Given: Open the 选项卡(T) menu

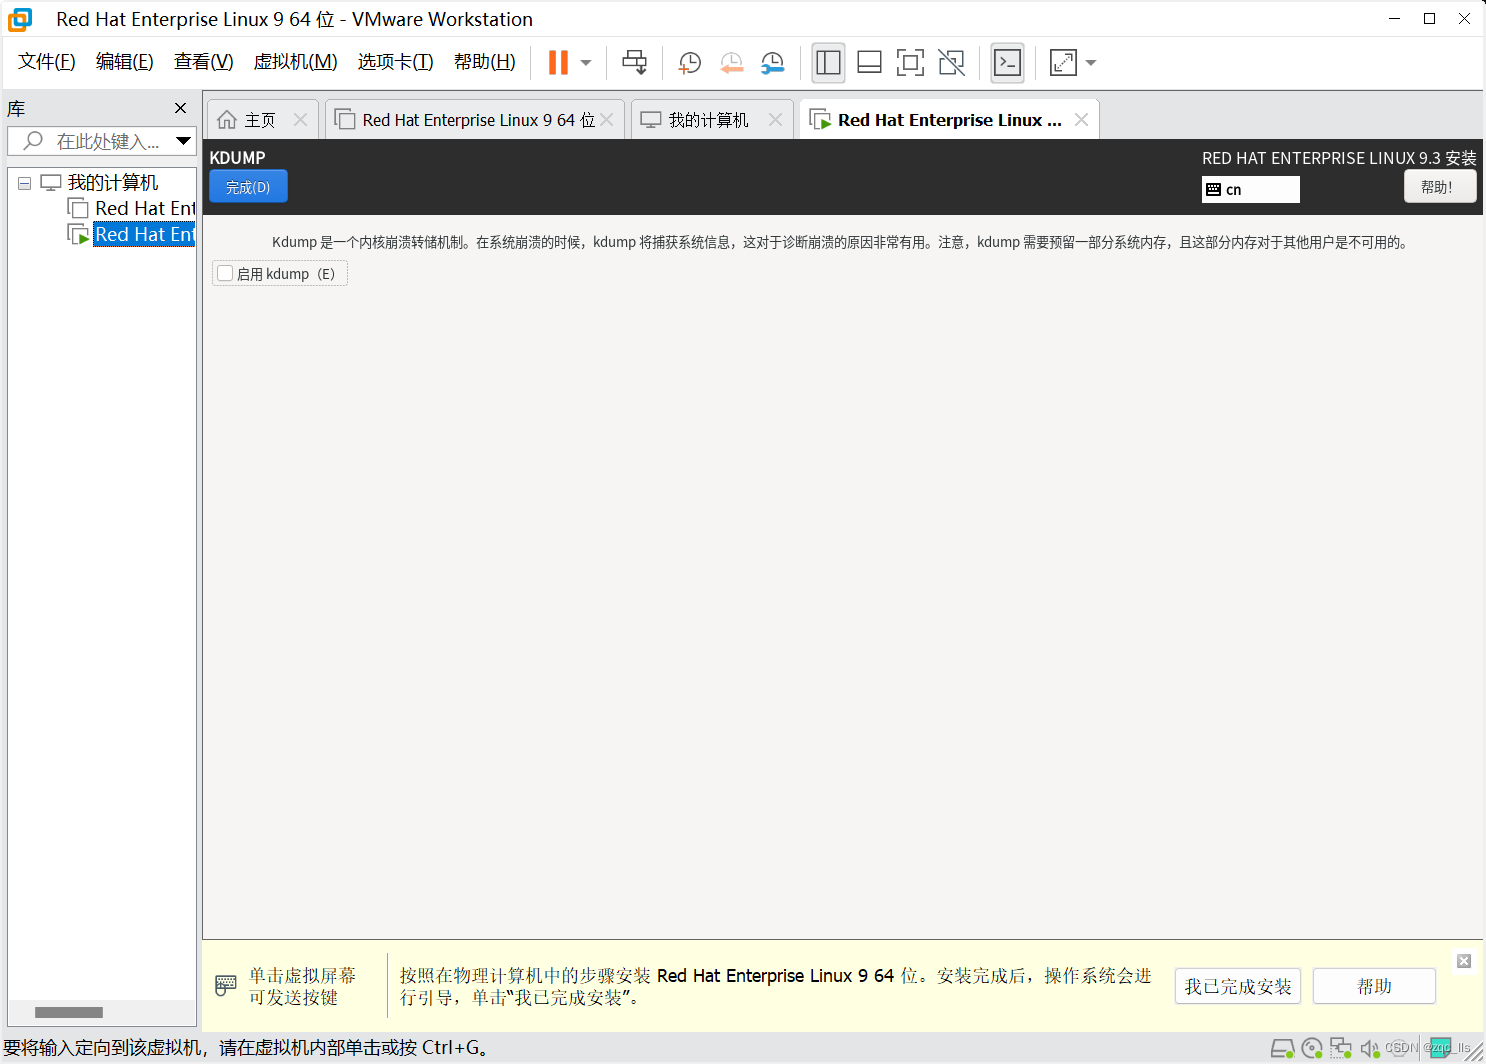Looking at the screenshot, I should [x=396, y=62].
